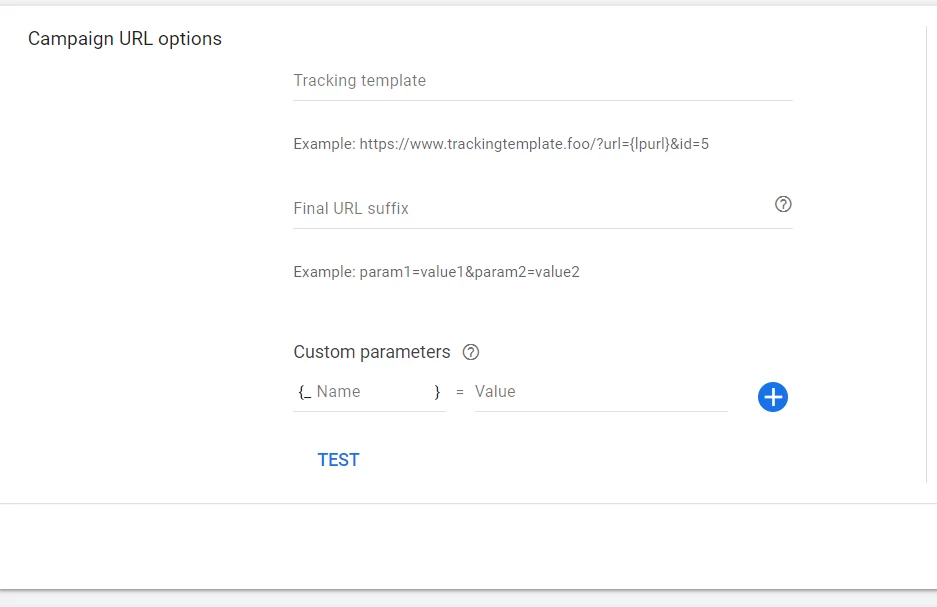Click empty space left of the TEST button
Screen dimensions: 937x607
point(150,460)
